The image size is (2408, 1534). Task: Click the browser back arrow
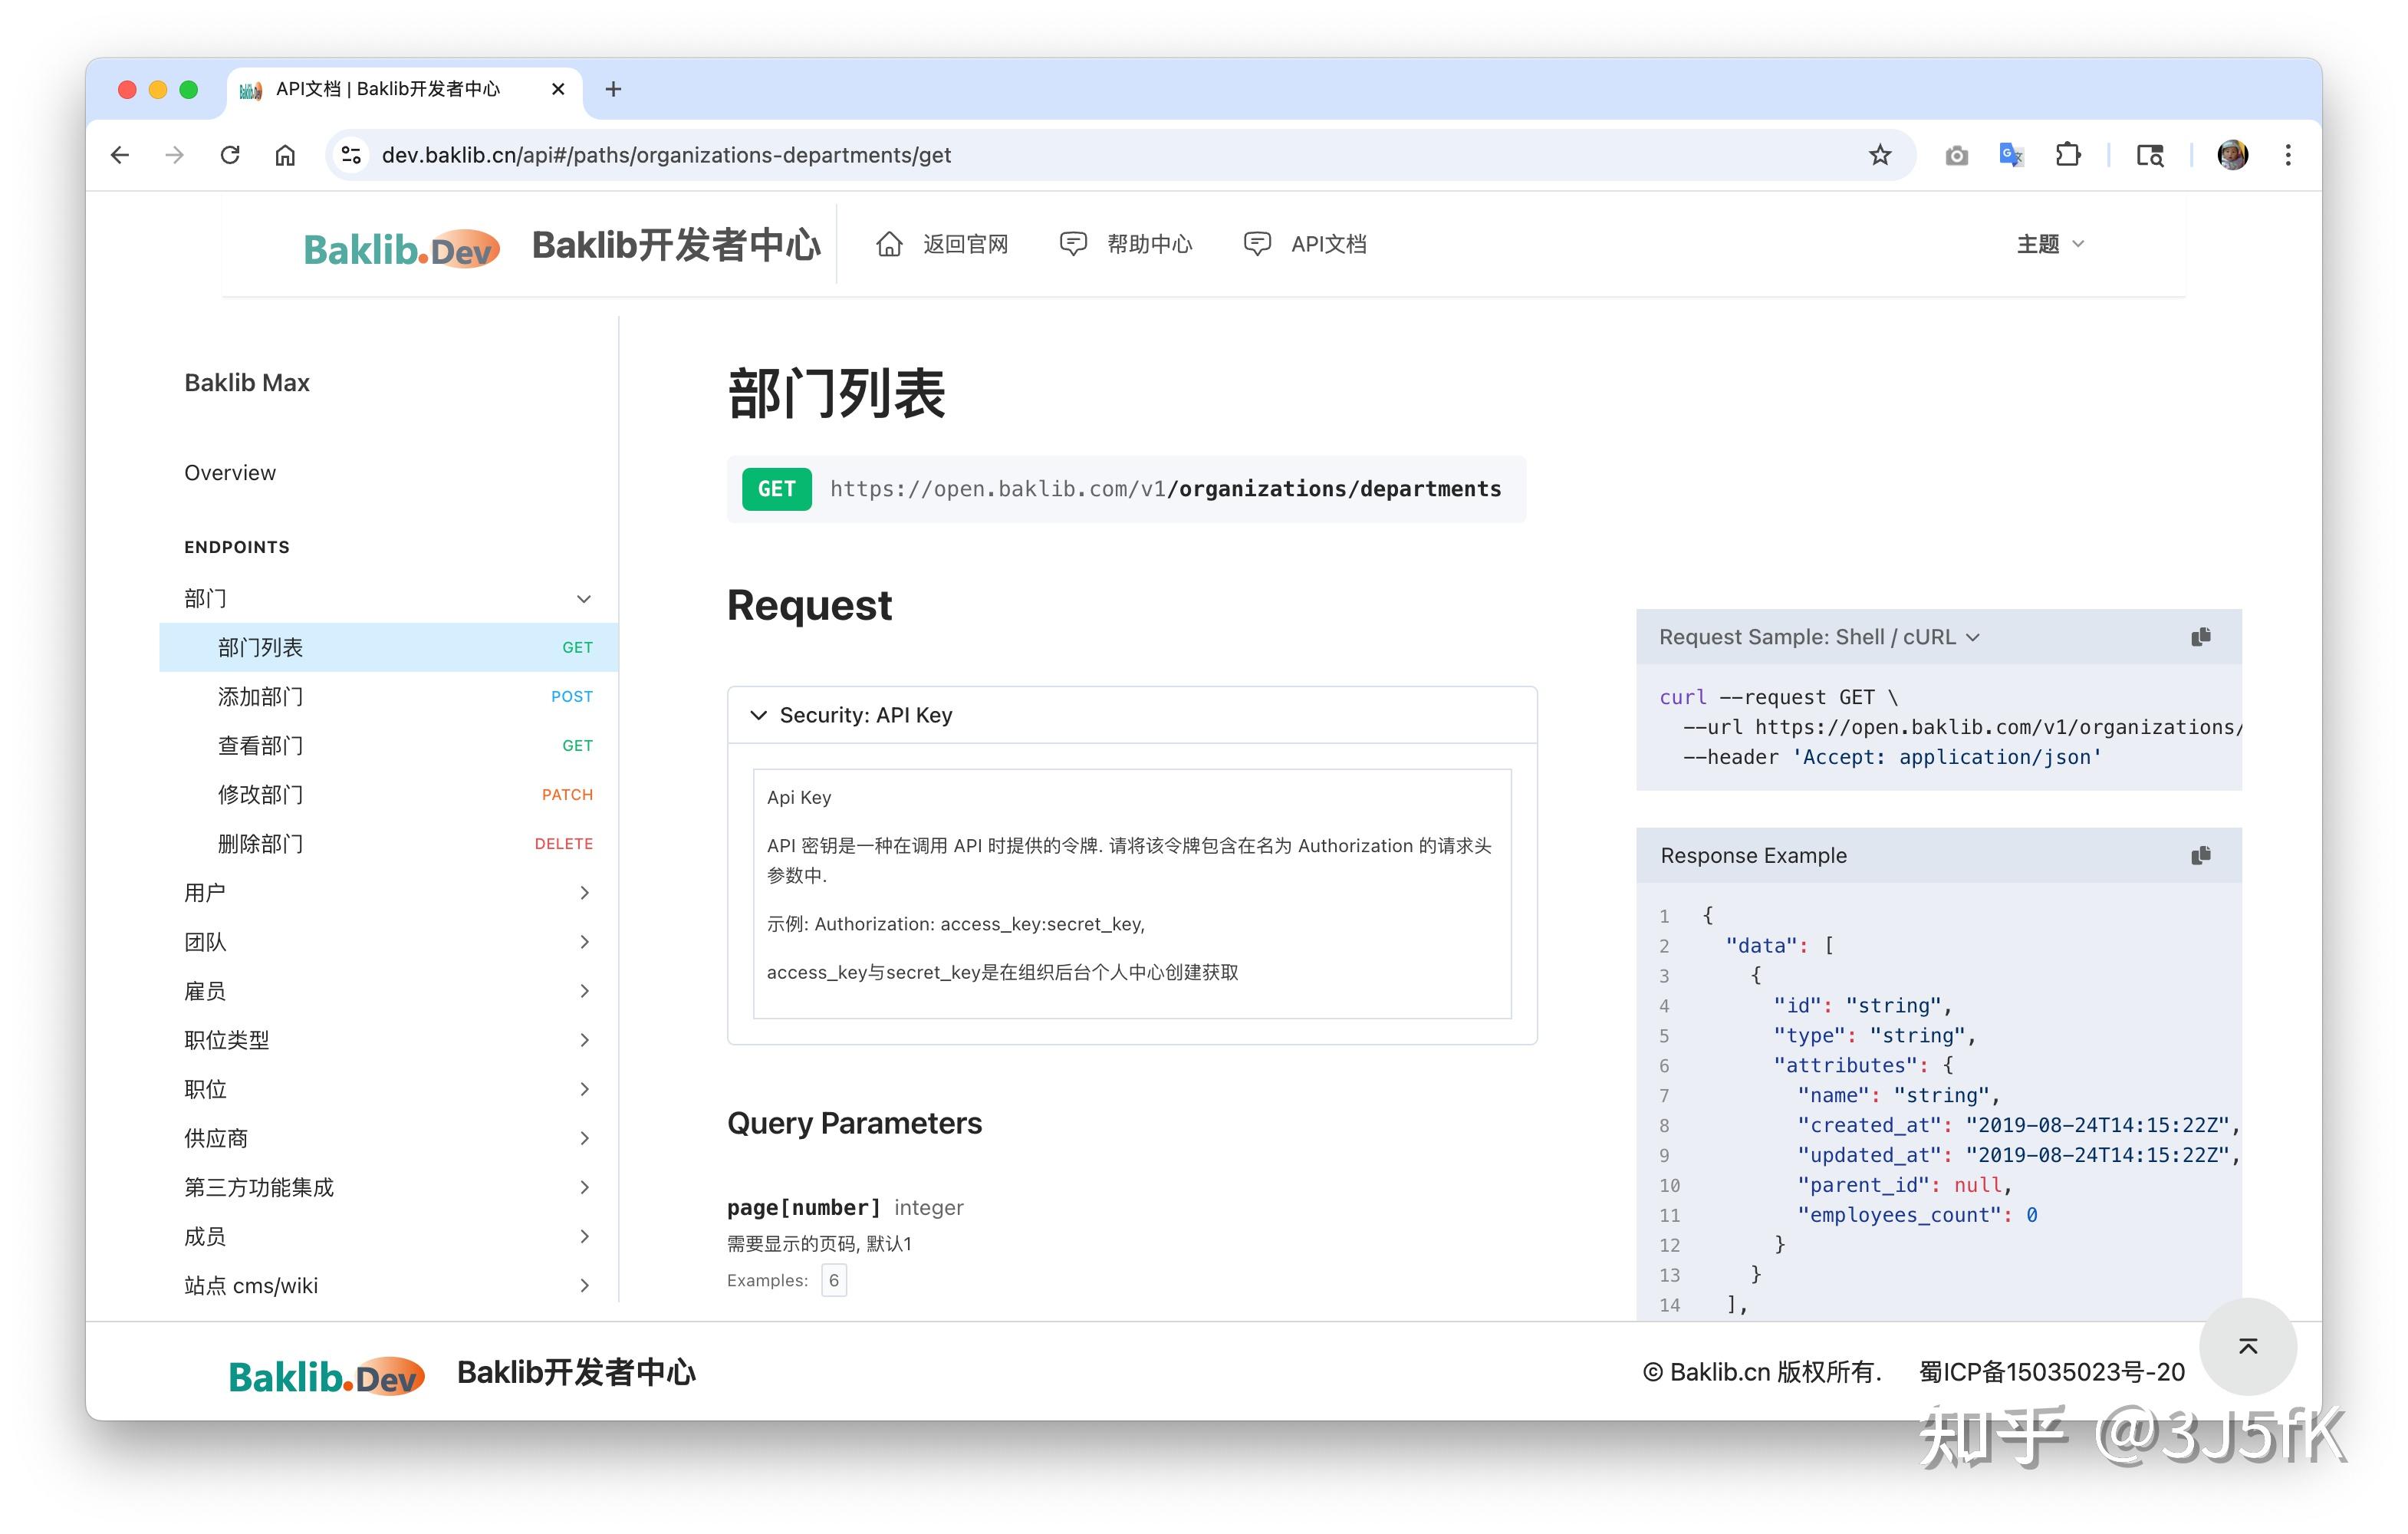coord(120,155)
